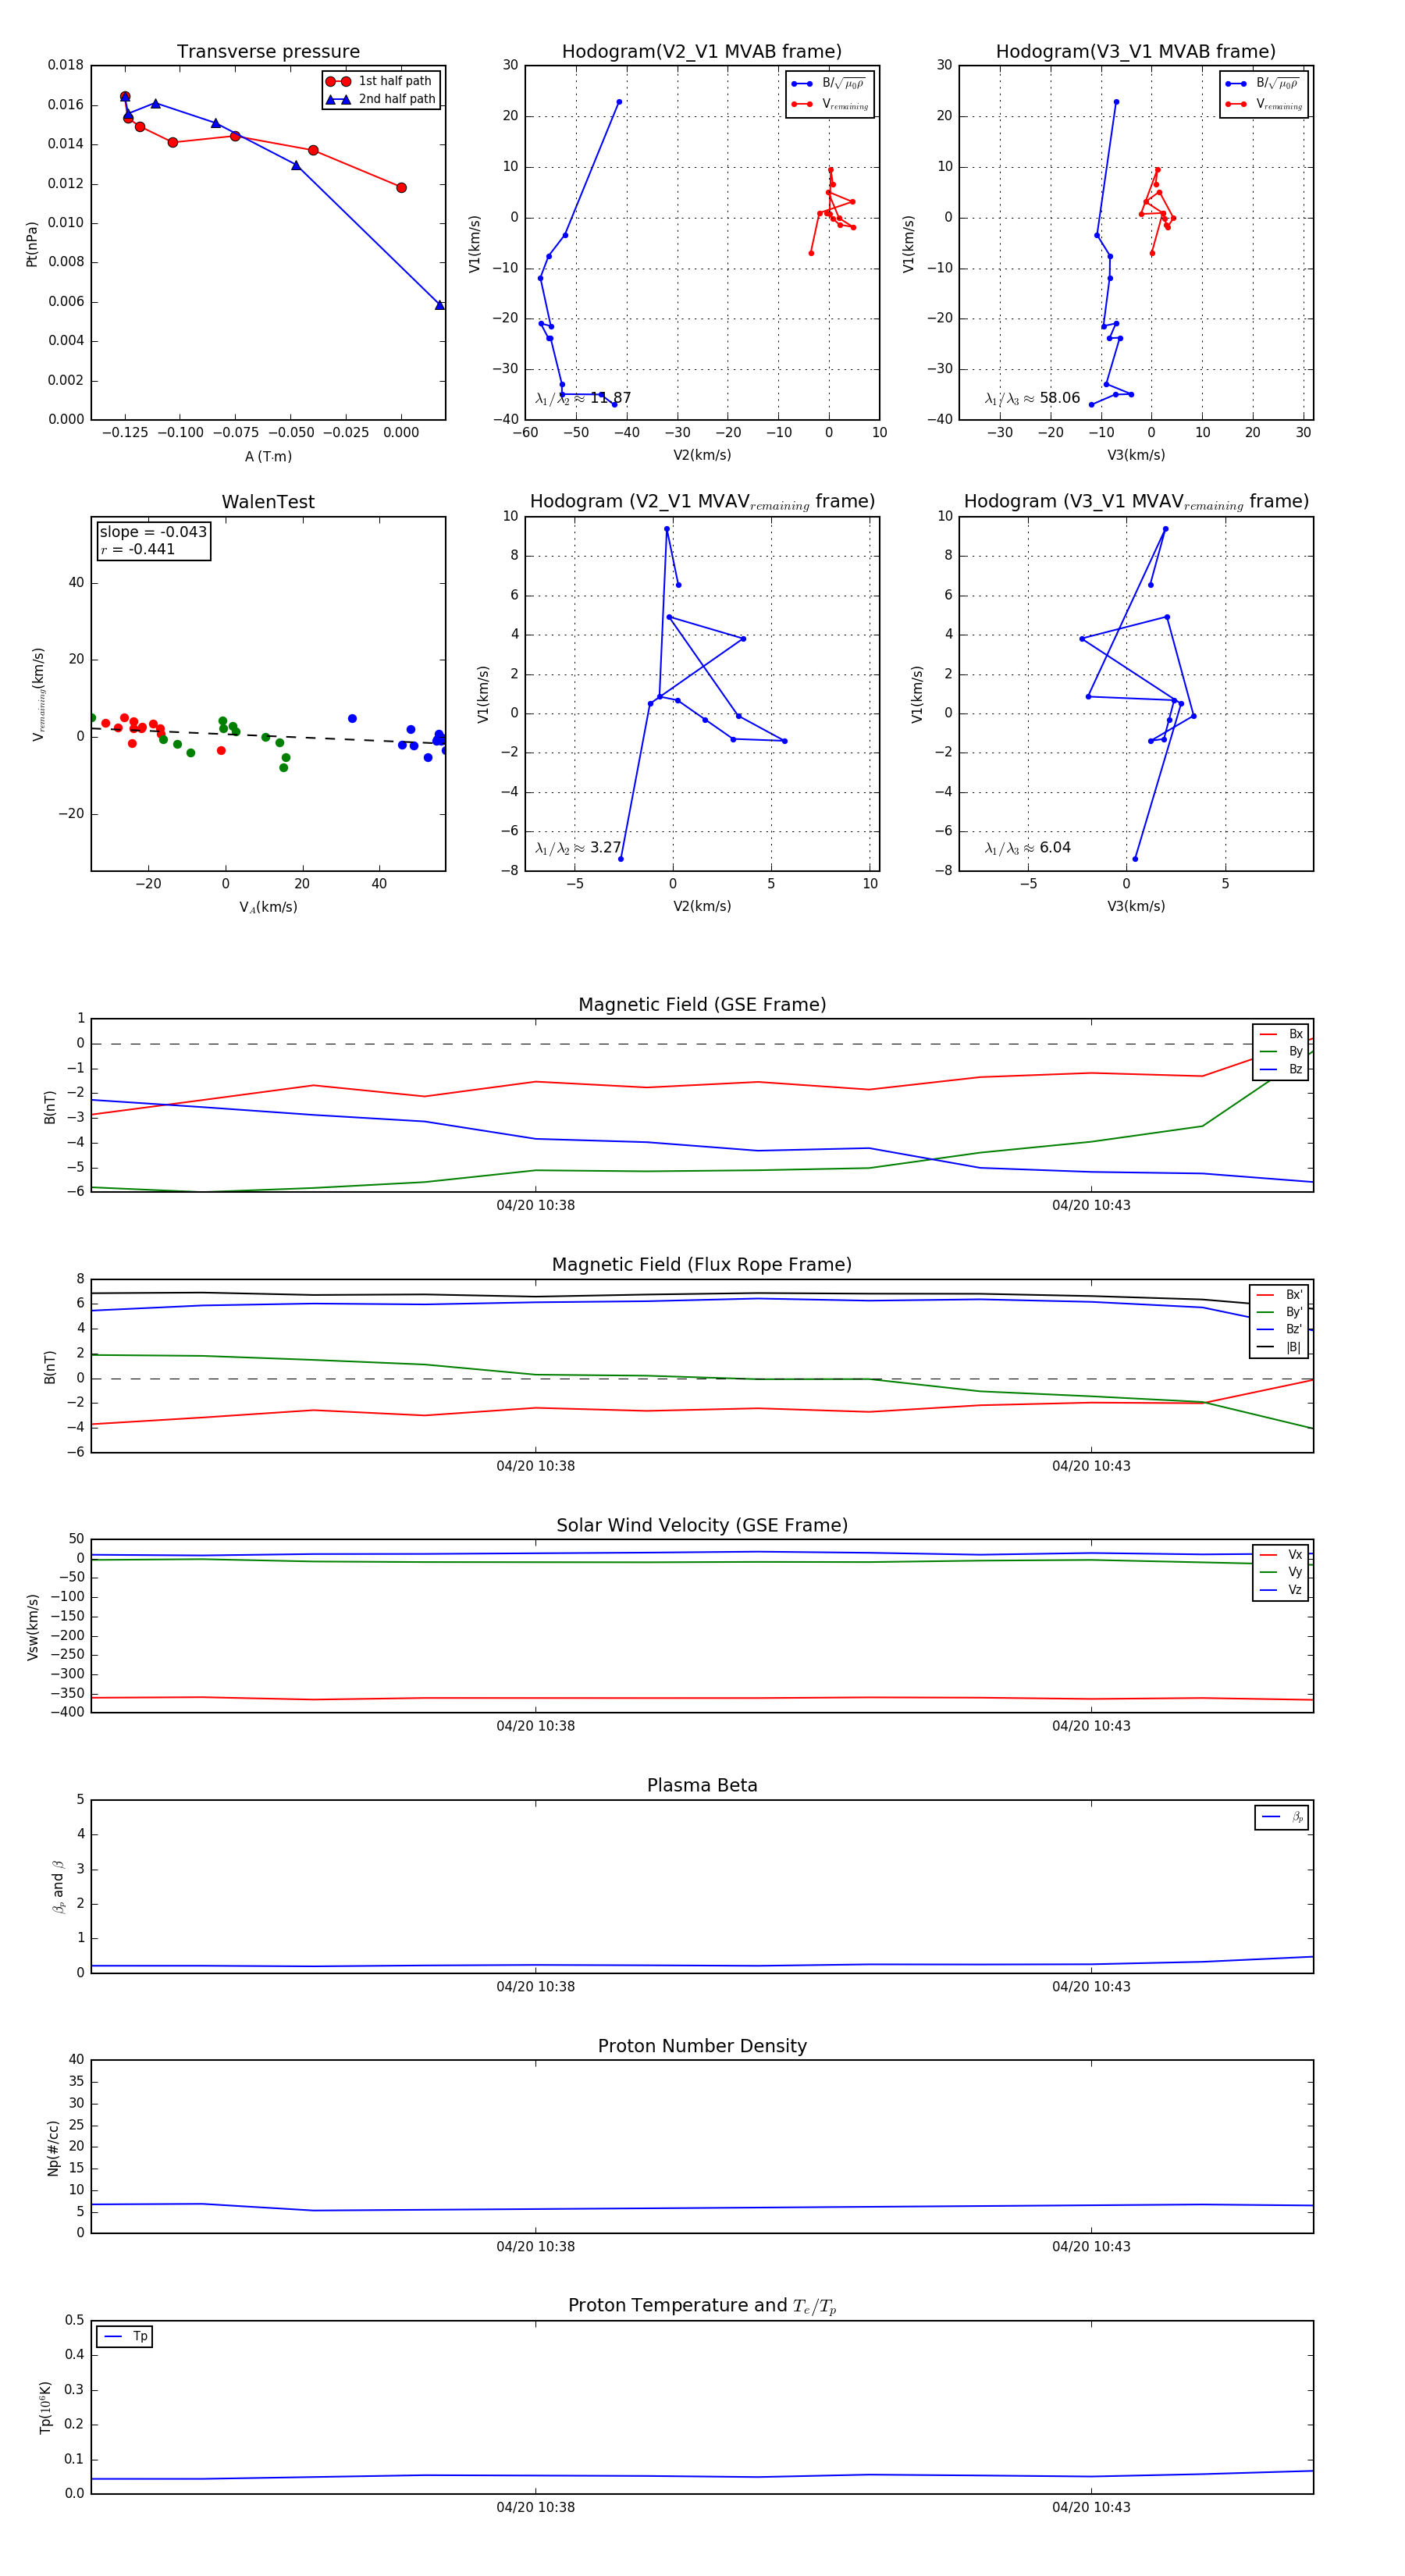The width and height of the screenshot is (1405, 2576).
Task: Click the 'Proton Temperature and Te/Tp' title
Action: coord(702,2306)
